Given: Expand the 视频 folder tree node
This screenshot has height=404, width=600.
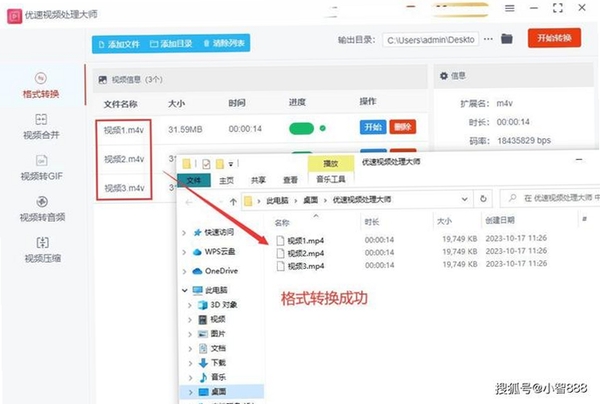Looking at the screenshot, I should 190,320.
